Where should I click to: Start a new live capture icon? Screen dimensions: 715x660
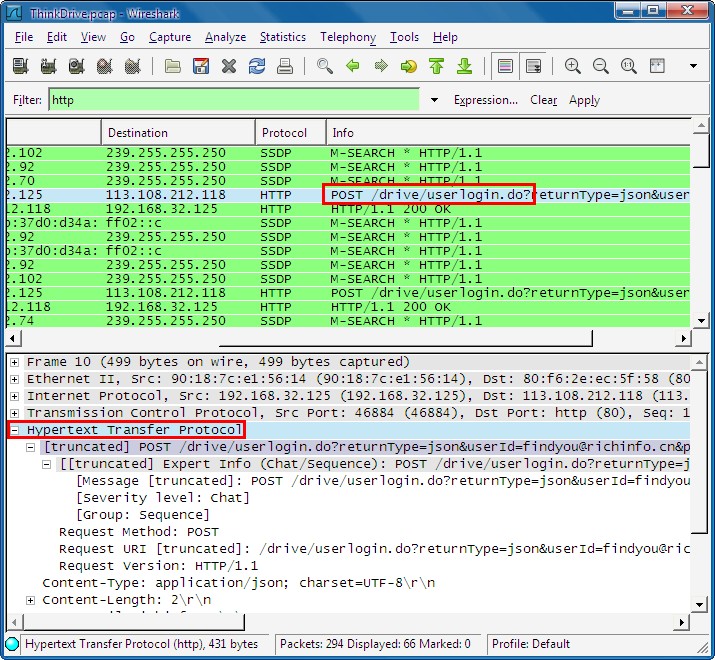[x=77, y=66]
